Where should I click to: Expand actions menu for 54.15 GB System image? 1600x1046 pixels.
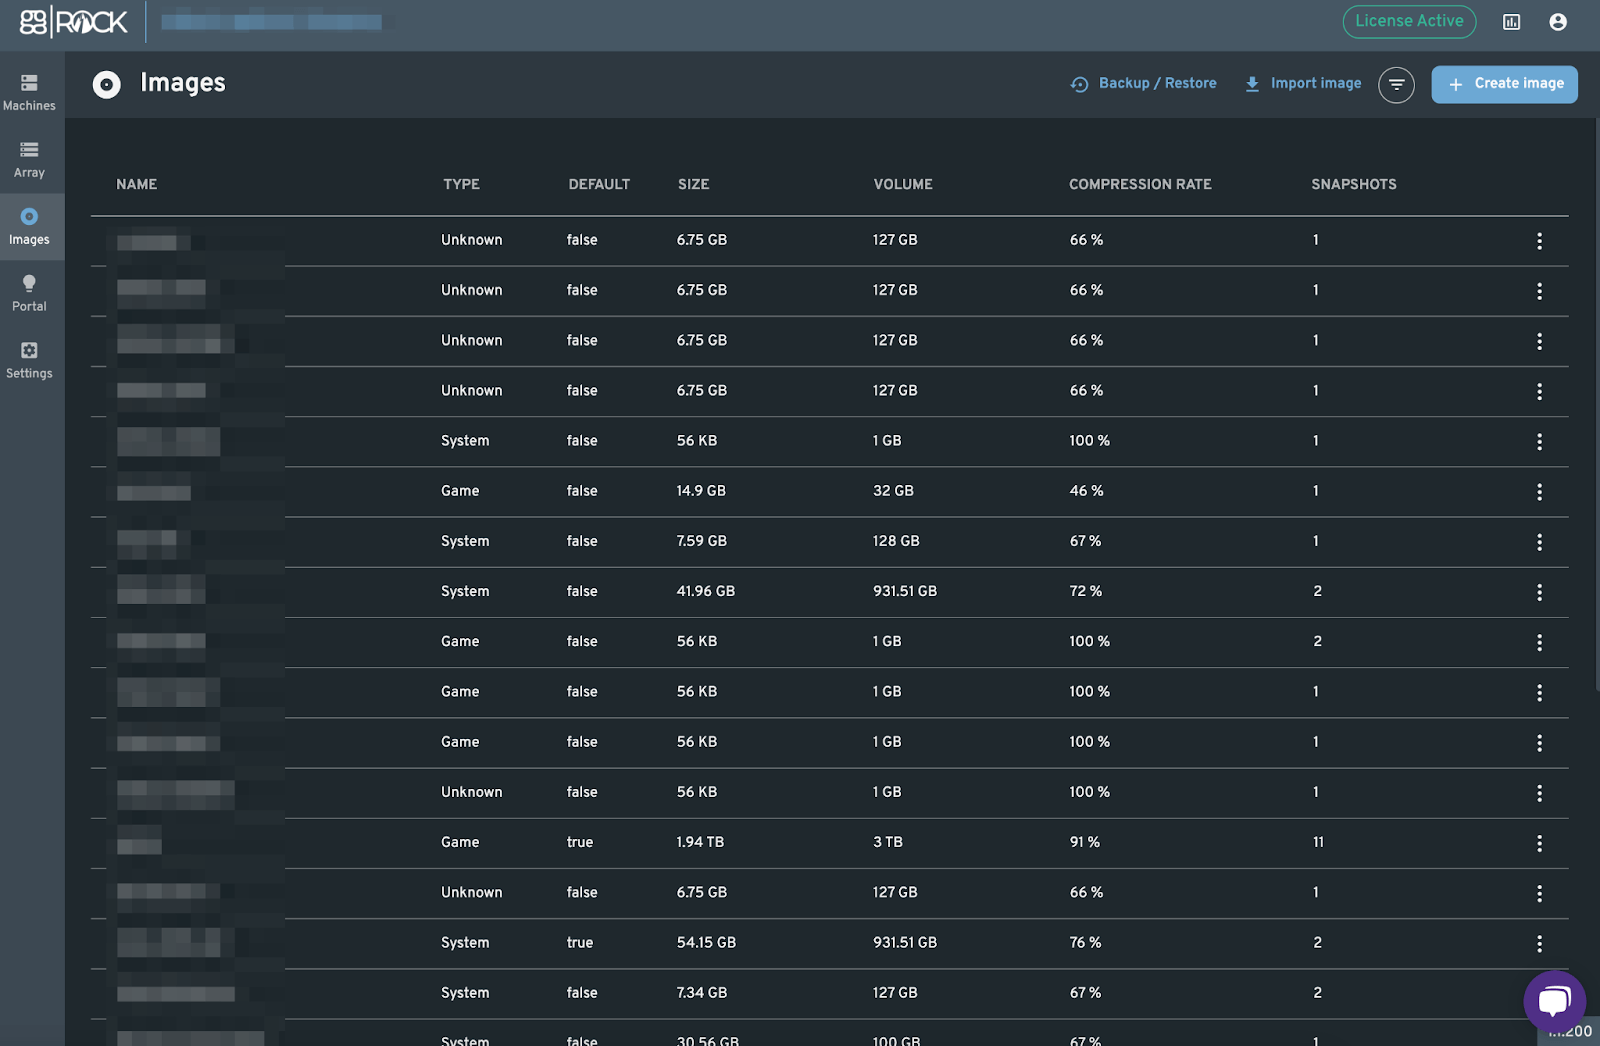pos(1539,943)
